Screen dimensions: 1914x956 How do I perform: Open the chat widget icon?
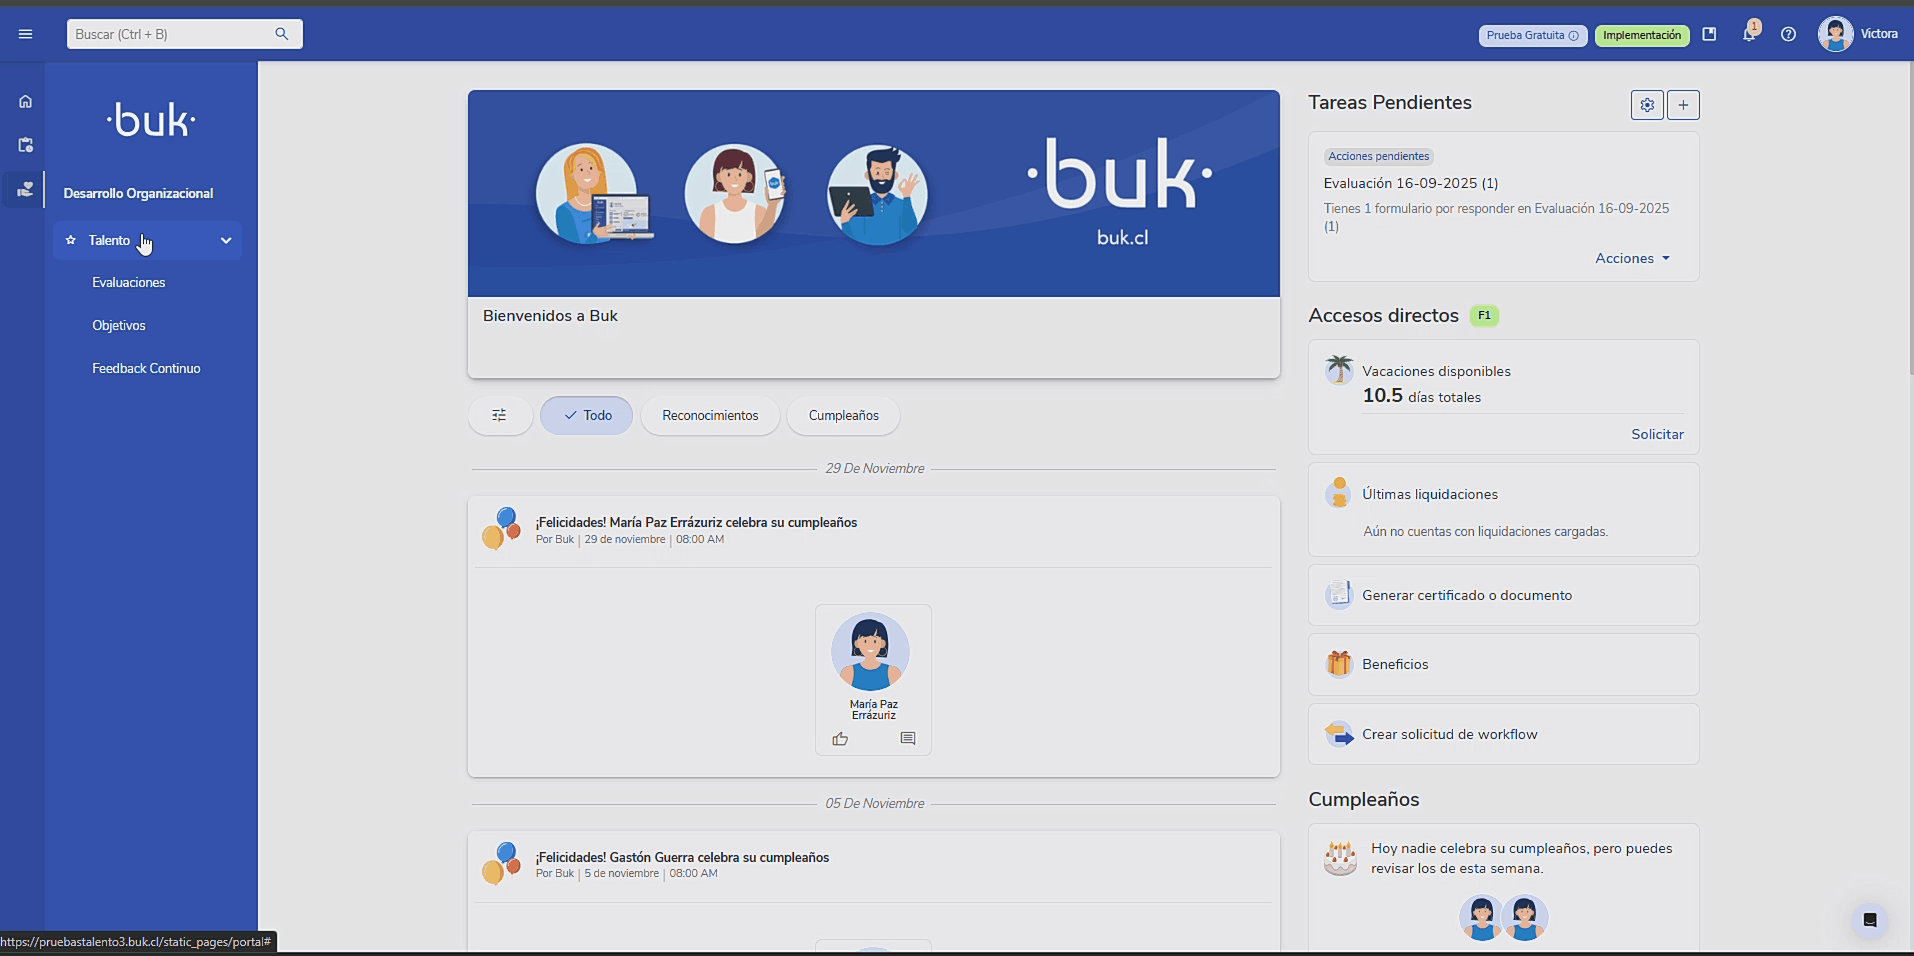(x=1869, y=920)
